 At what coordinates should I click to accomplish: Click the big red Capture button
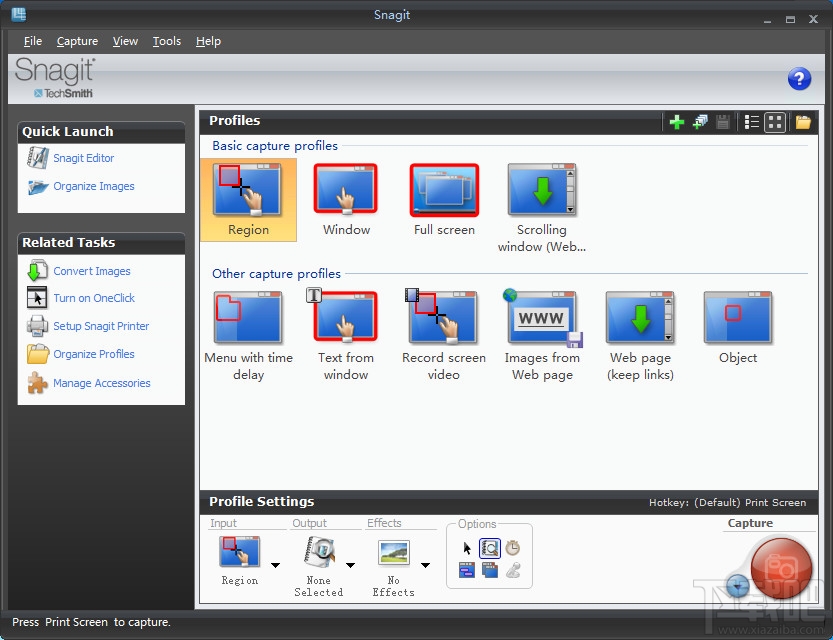click(x=781, y=568)
